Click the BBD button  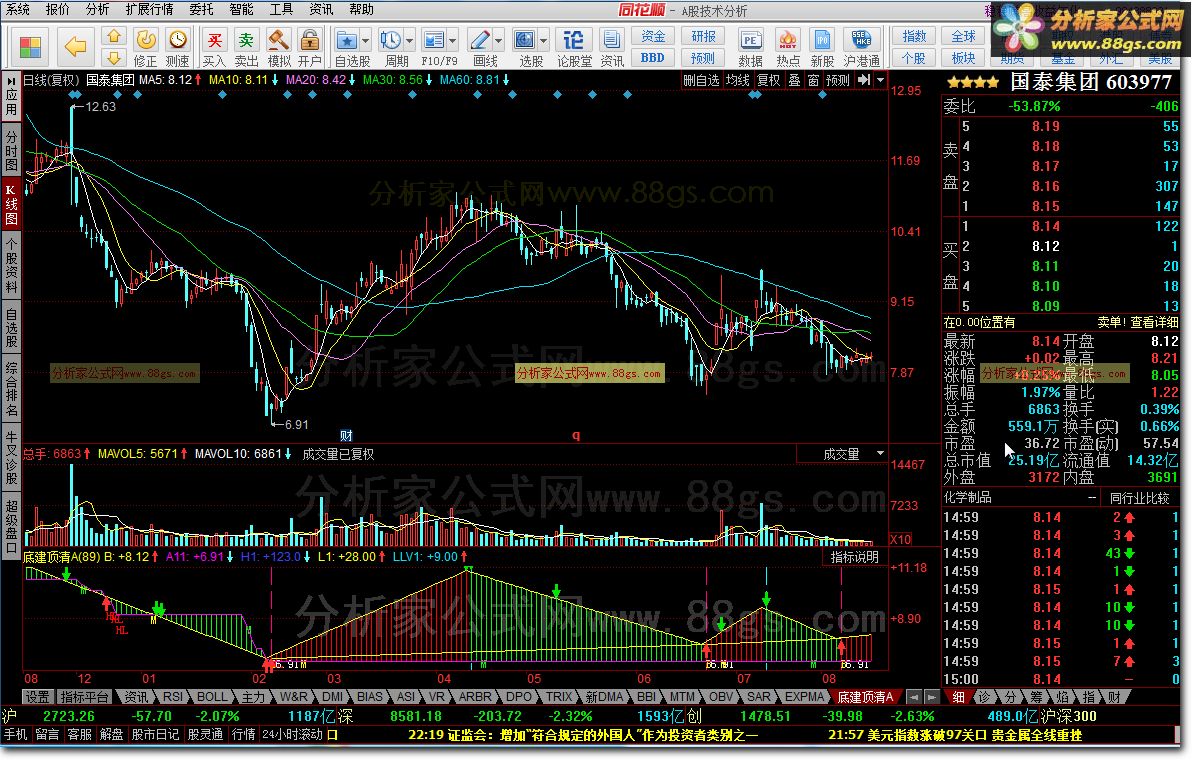(653, 58)
